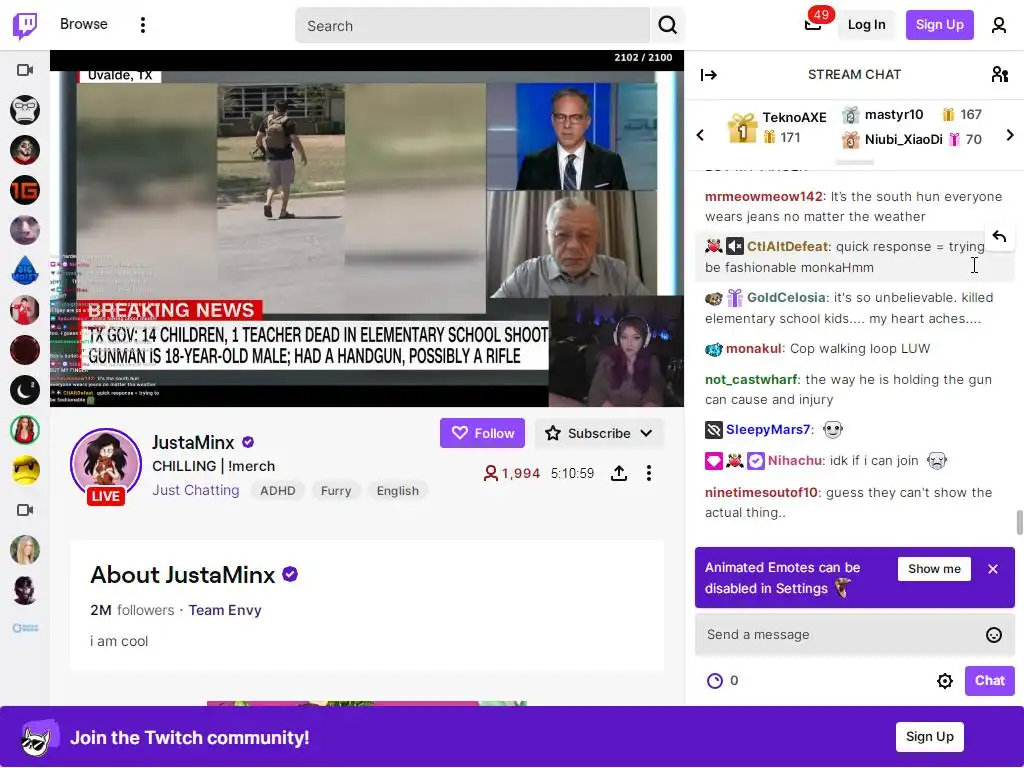The height and width of the screenshot is (768, 1024).
Task: Dismiss the Animated Emotes notice
Action: pos(993,569)
